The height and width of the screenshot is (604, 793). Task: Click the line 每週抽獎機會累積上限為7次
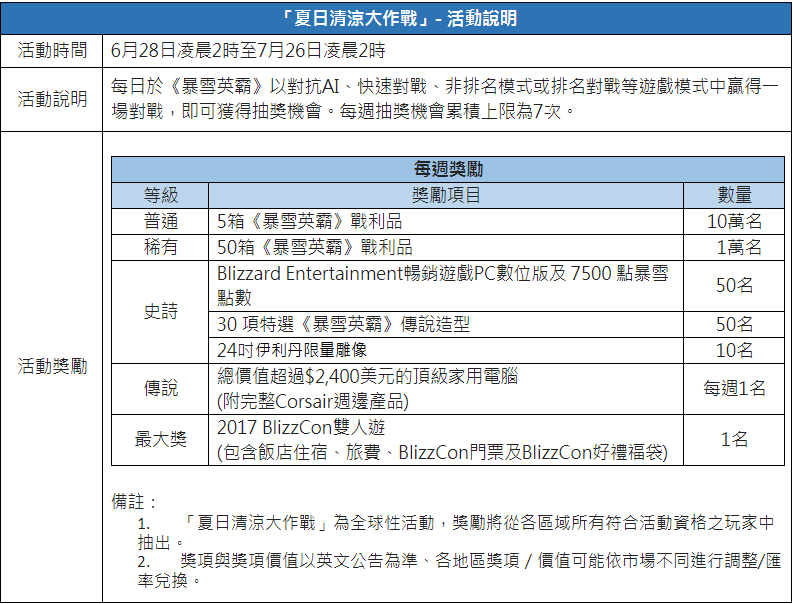click(458, 111)
